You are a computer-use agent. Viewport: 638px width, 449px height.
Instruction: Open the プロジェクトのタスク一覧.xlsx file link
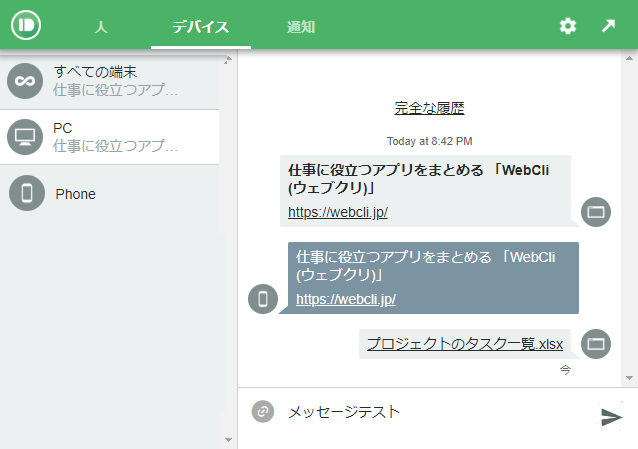click(x=465, y=344)
